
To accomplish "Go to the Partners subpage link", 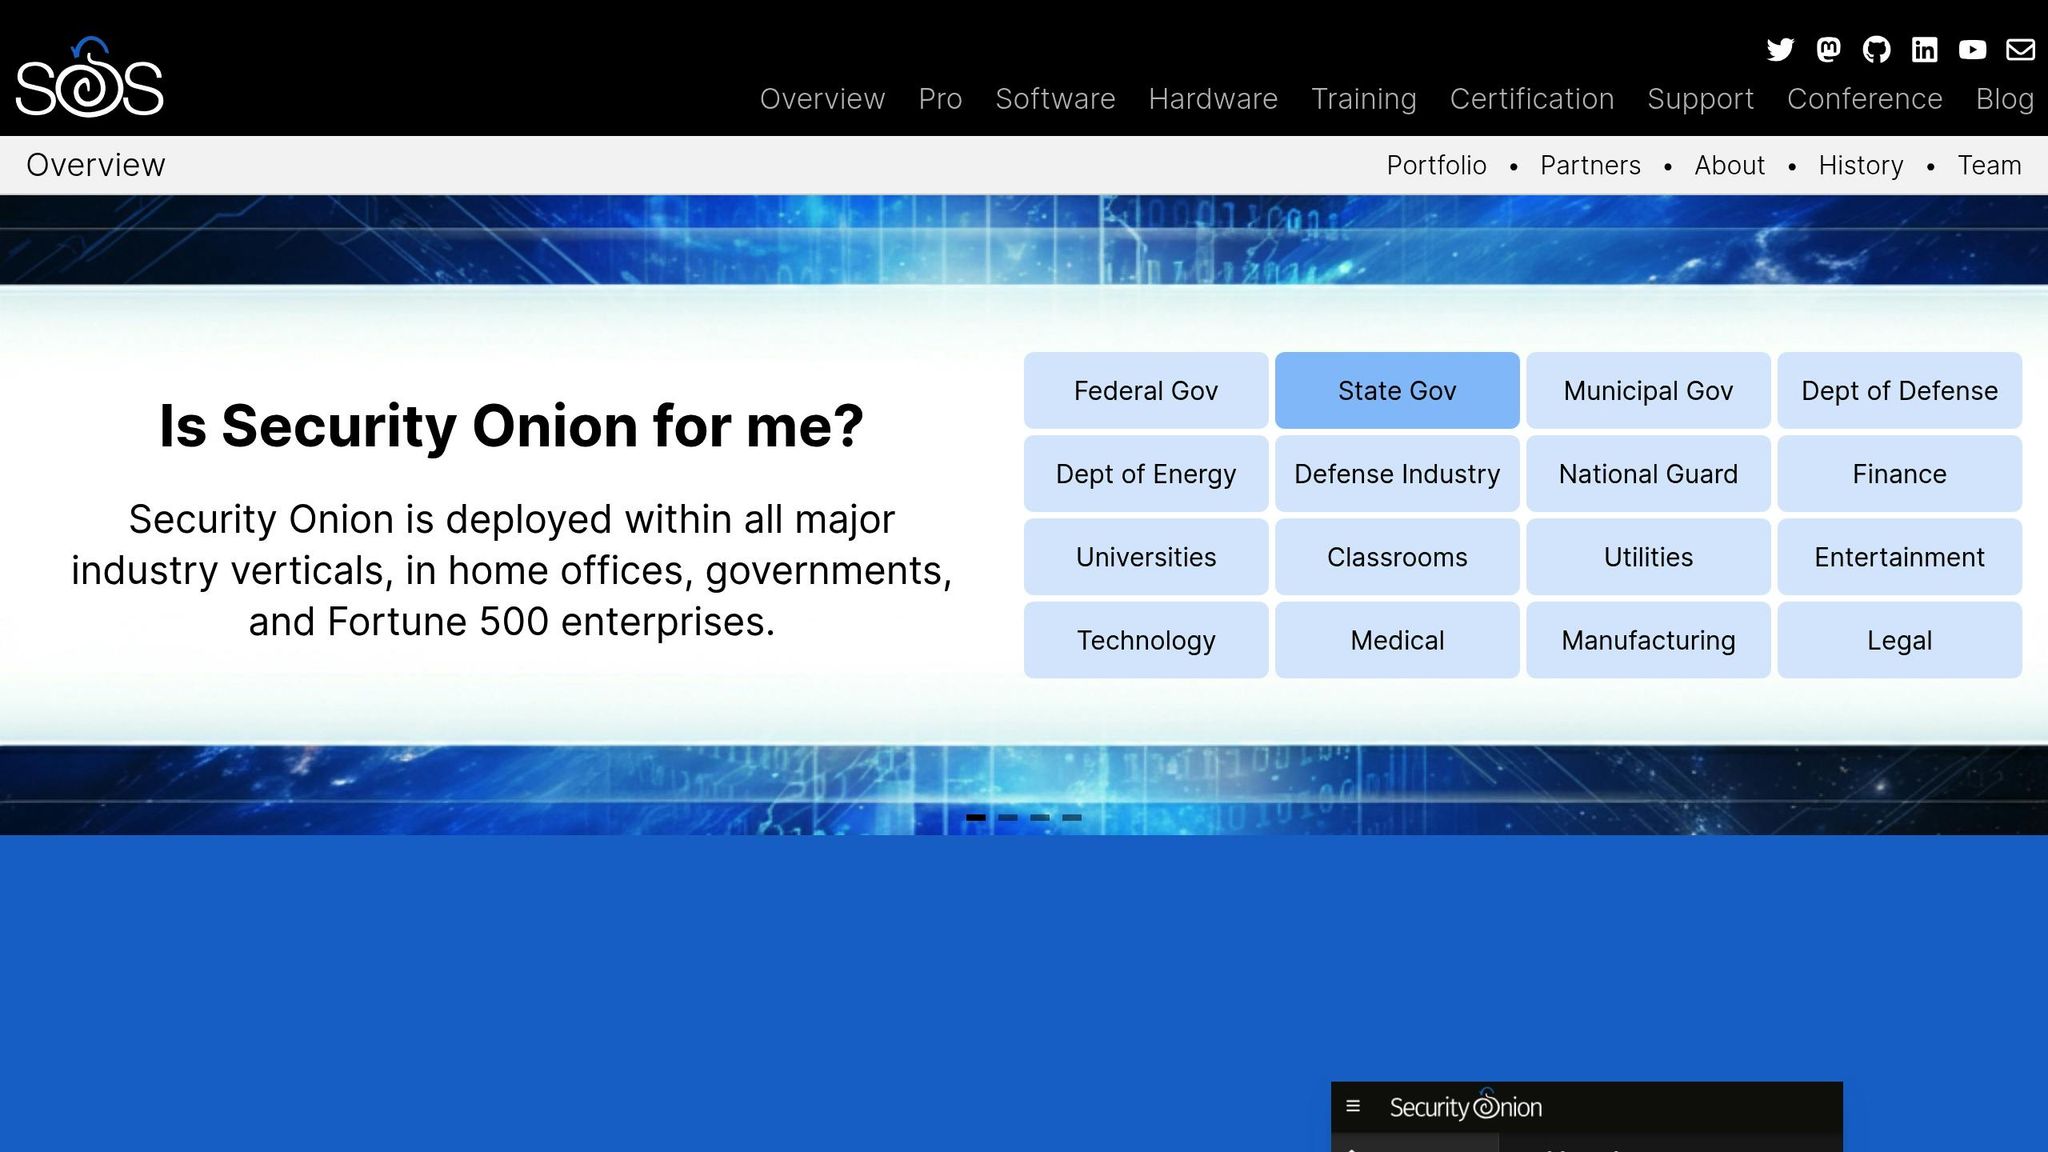I will click(x=1590, y=165).
